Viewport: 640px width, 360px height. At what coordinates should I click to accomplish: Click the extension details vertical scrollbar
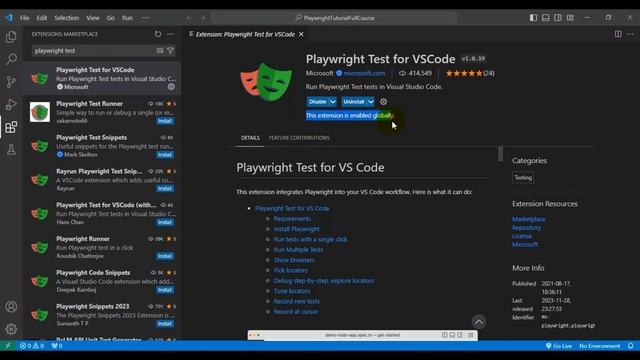point(500,154)
